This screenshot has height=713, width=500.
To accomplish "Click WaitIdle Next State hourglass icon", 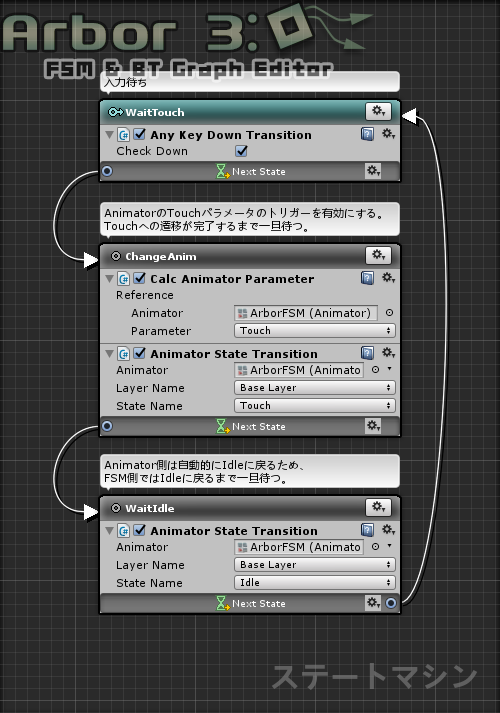I will tap(222, 603).
